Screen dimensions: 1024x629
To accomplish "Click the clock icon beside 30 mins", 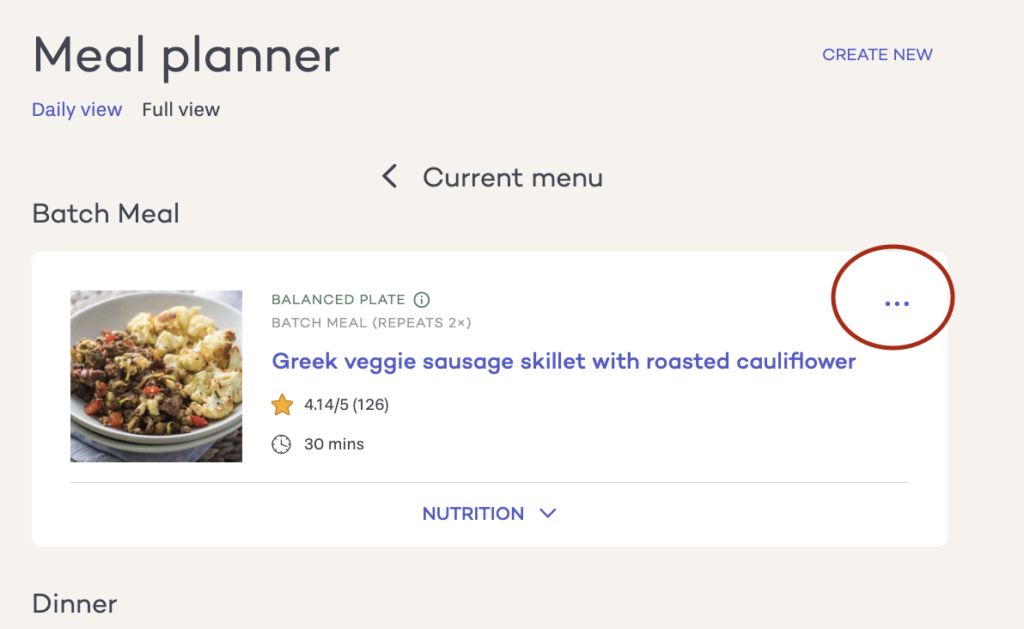I will click(x=281, y=444).
